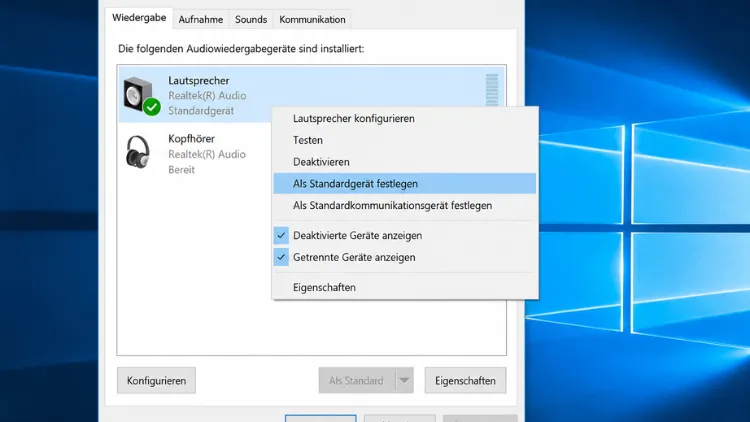Screen dimensions: 750x422
Task: Click the Standardgerät status text
Action: pyautogui.click(x=201, y=111)
